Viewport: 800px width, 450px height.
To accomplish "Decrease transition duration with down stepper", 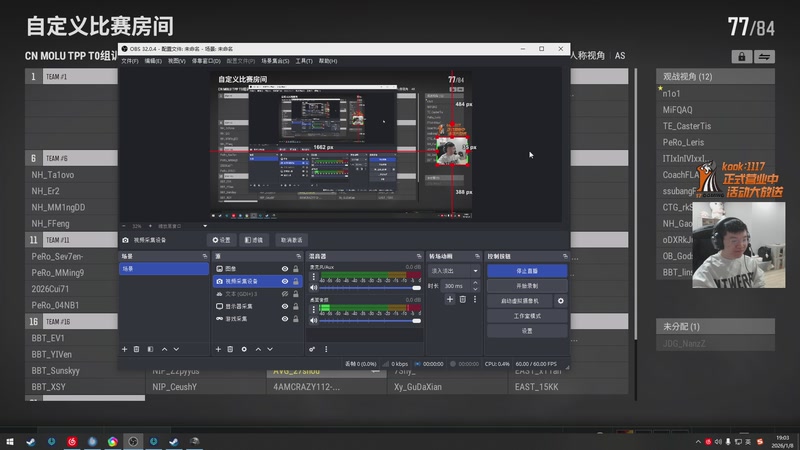I will 475,289.
